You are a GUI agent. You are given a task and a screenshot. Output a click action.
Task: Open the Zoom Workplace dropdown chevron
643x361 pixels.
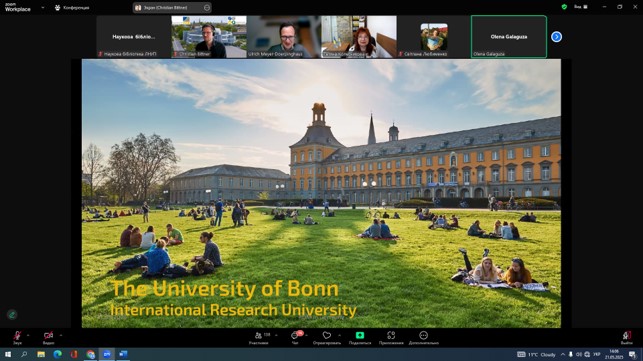tap(43, 7)
